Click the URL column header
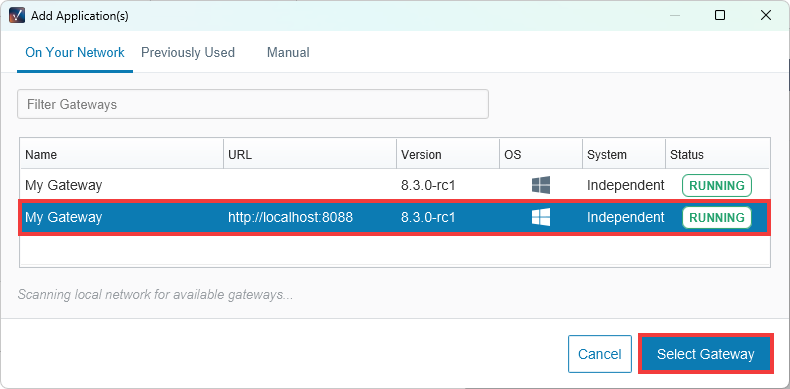The height and width of the screenshot is (389, 790). [310, 154]
